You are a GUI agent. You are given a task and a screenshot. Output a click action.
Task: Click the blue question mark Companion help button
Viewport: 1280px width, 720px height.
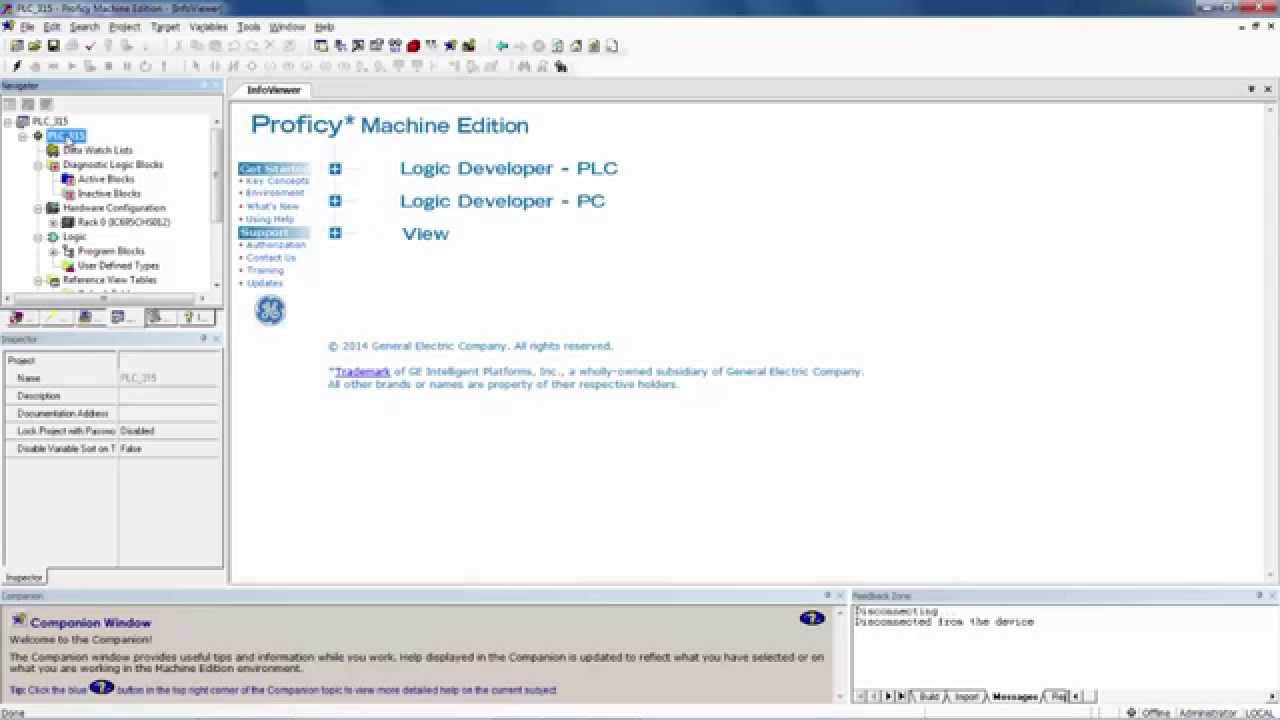812,619
